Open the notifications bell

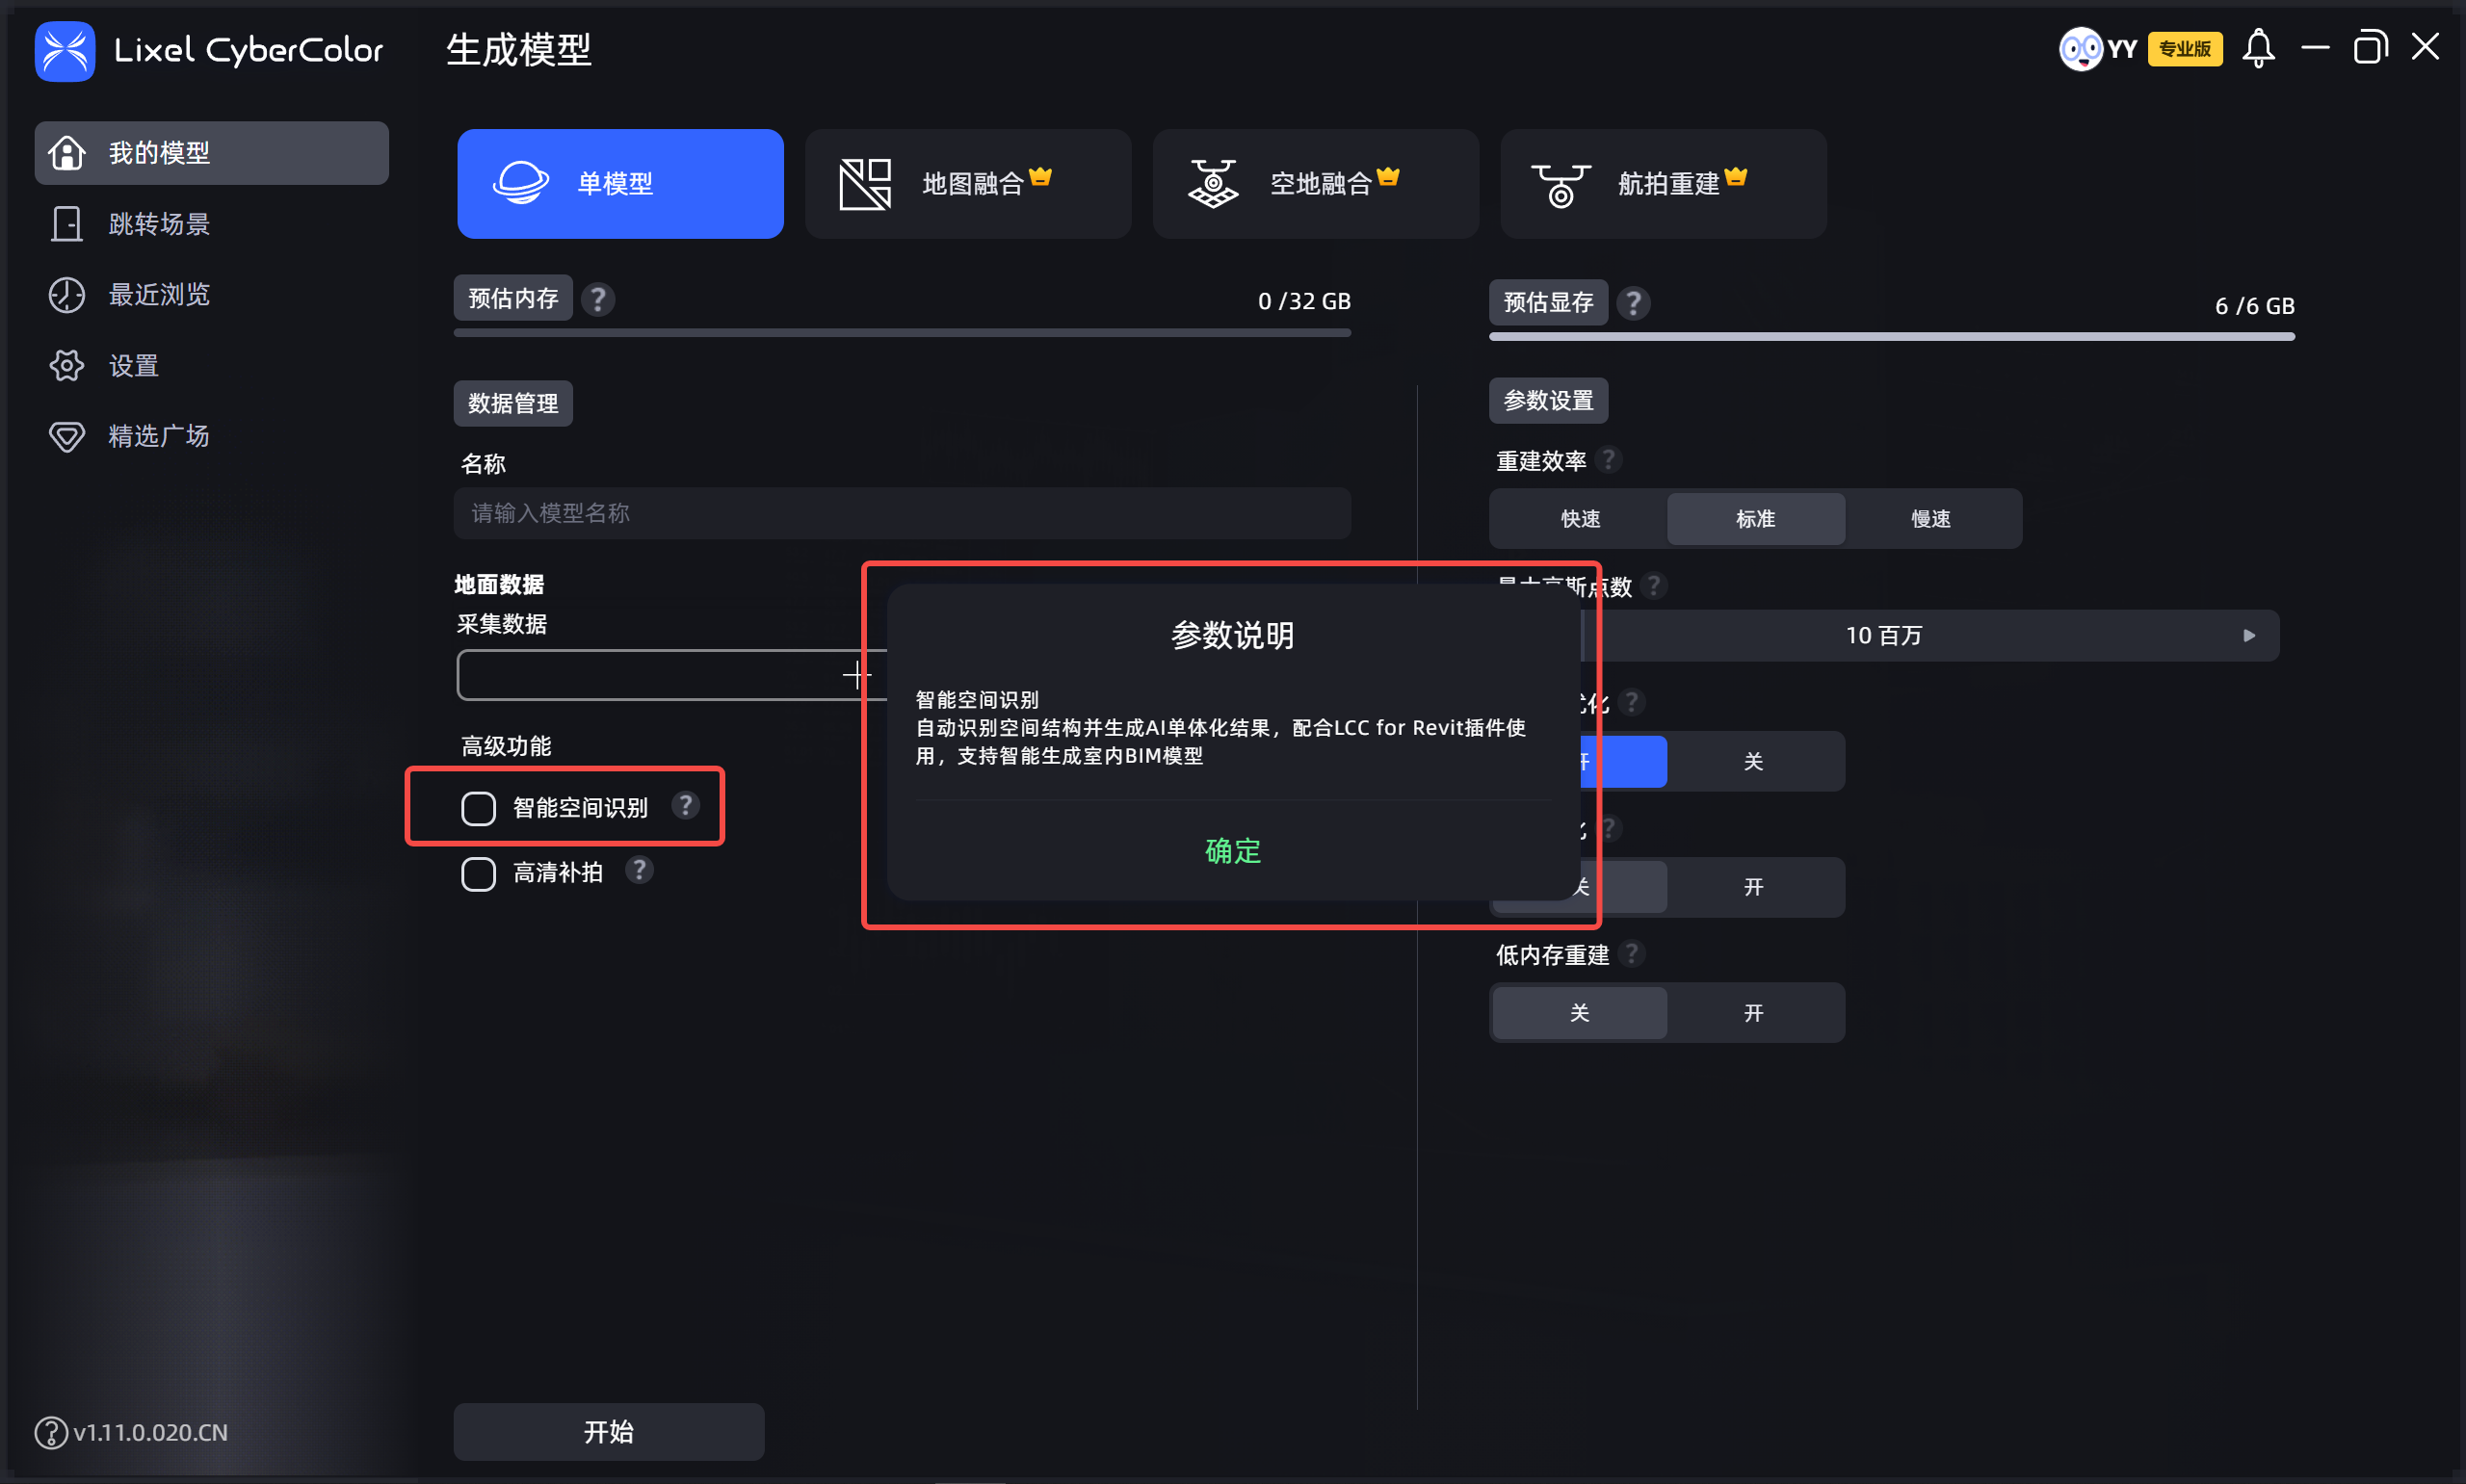2258,48
